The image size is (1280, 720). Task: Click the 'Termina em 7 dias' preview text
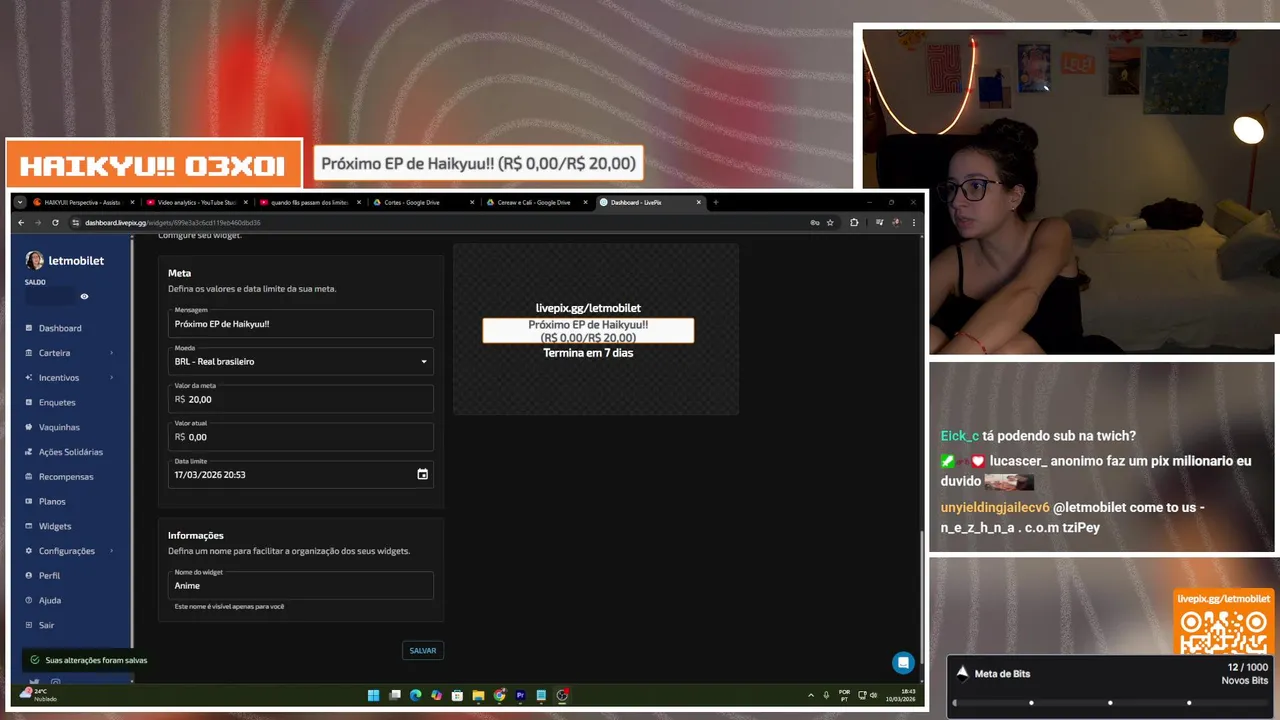(588, 353)
